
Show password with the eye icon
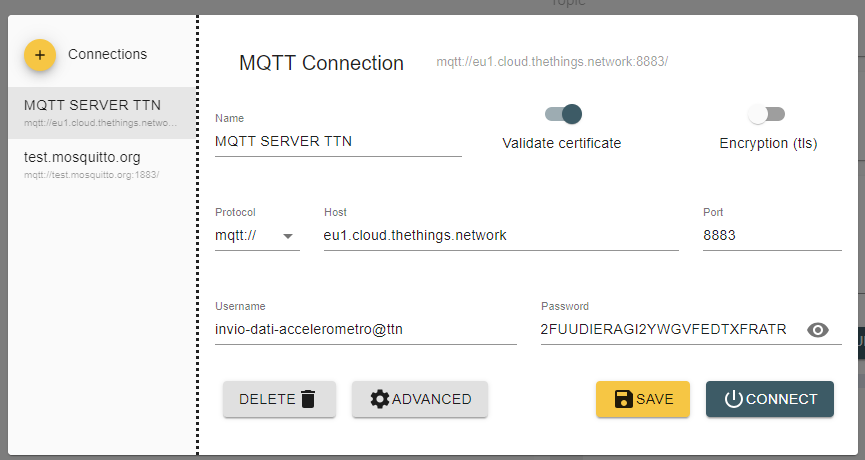pyautogui.click(x=818, y=330)
